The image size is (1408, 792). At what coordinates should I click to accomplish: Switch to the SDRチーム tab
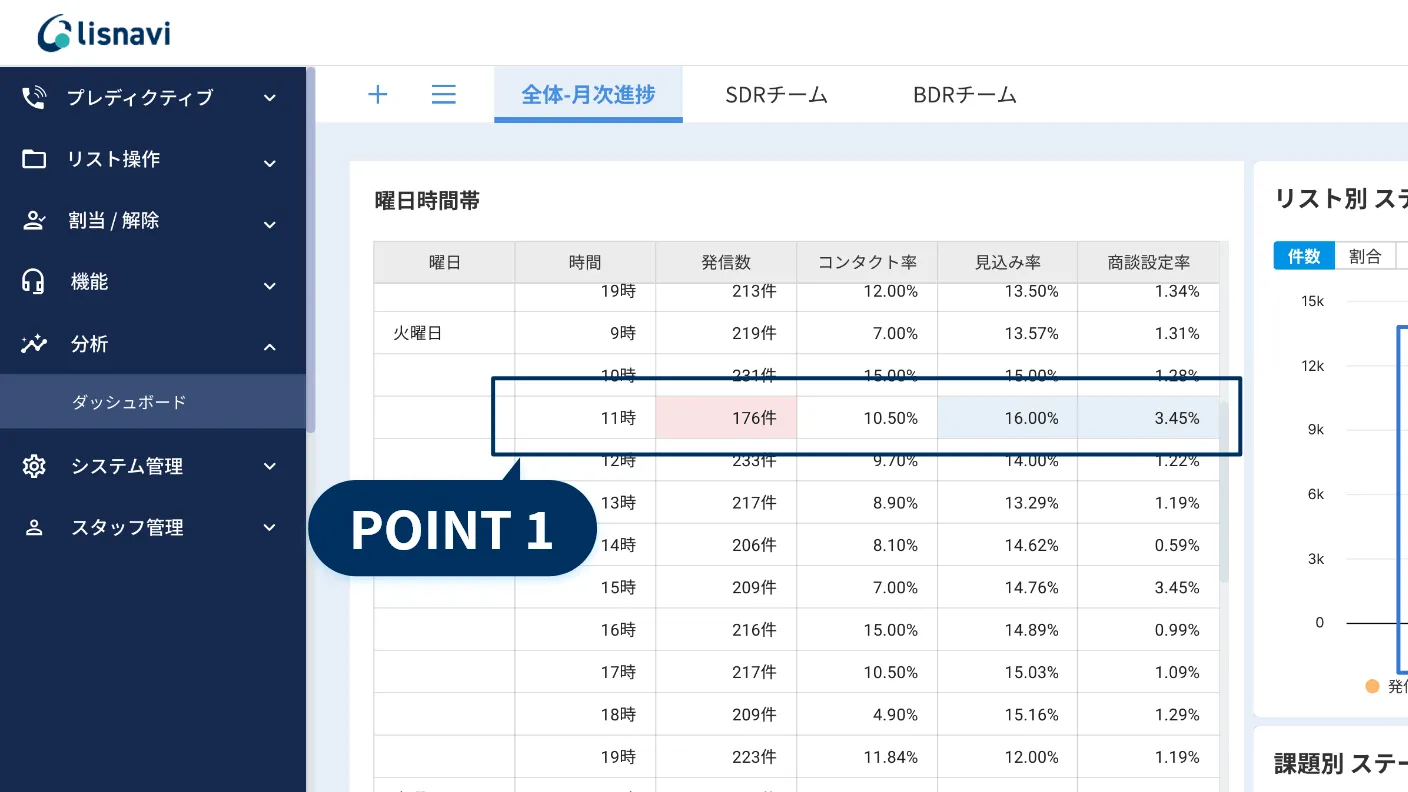coord(777,95)
